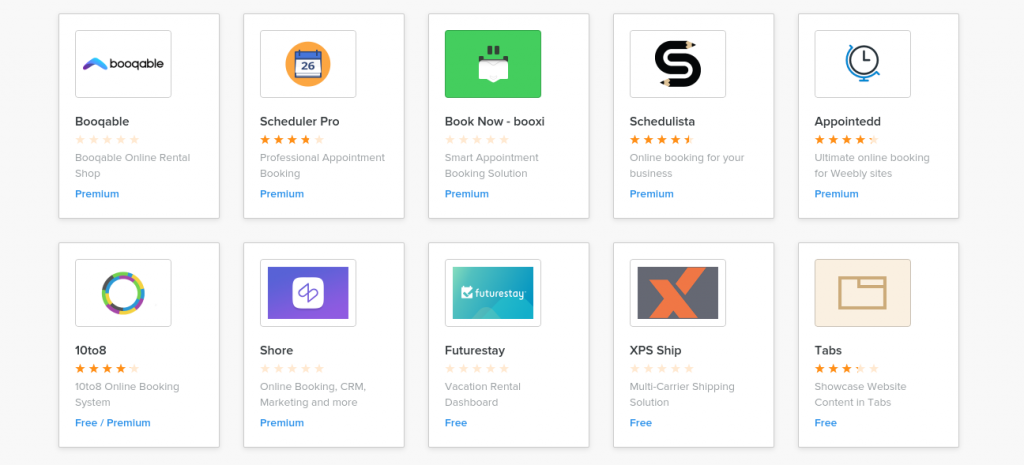
Task: Click Premium label under Scheduler Pro
Action: coord(281,194)
